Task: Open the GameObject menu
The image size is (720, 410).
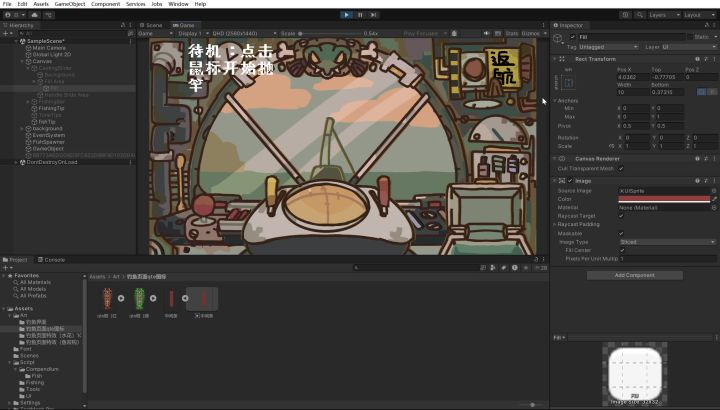Action: [x=68, y=4]
